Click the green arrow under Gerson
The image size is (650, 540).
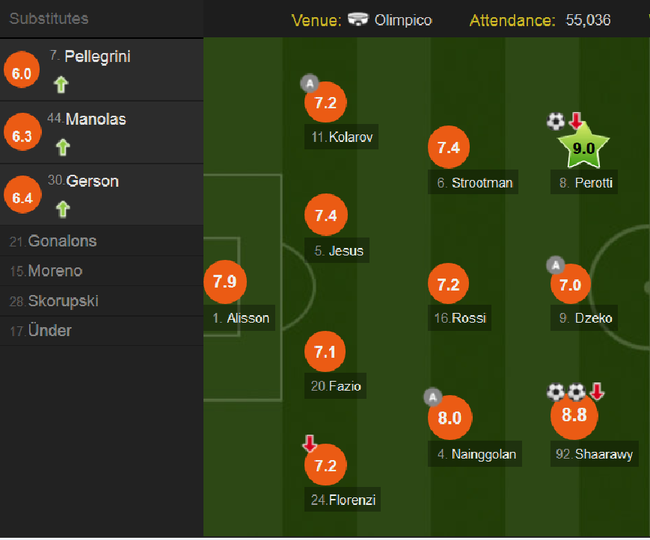pyautogui.click(x=63, y=209)
